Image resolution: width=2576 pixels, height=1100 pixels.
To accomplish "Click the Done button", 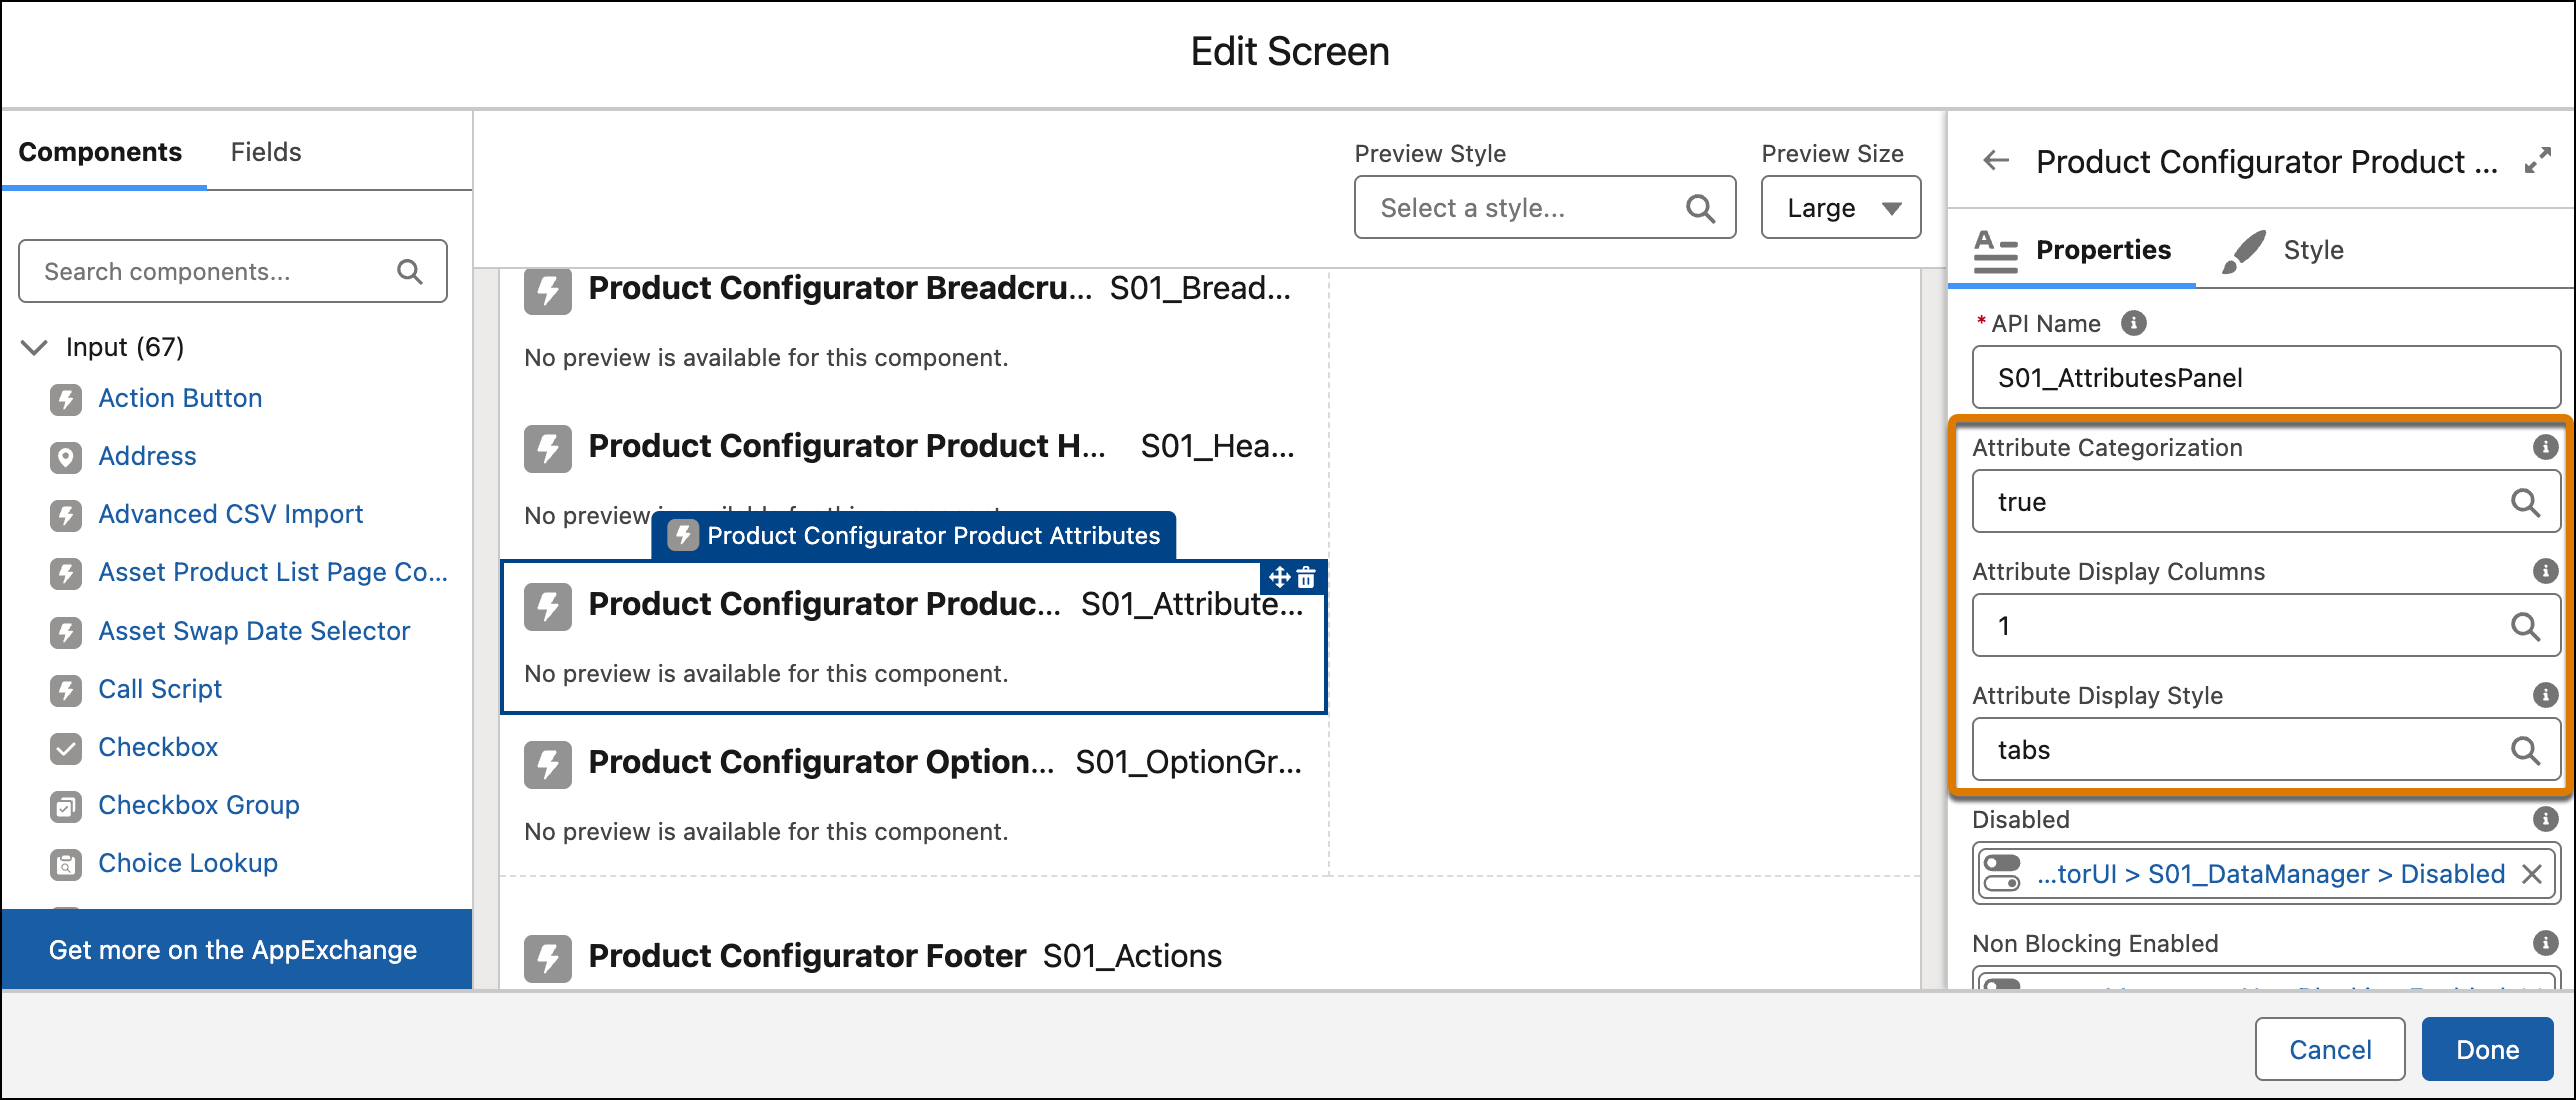I will pos(2487,1049).
